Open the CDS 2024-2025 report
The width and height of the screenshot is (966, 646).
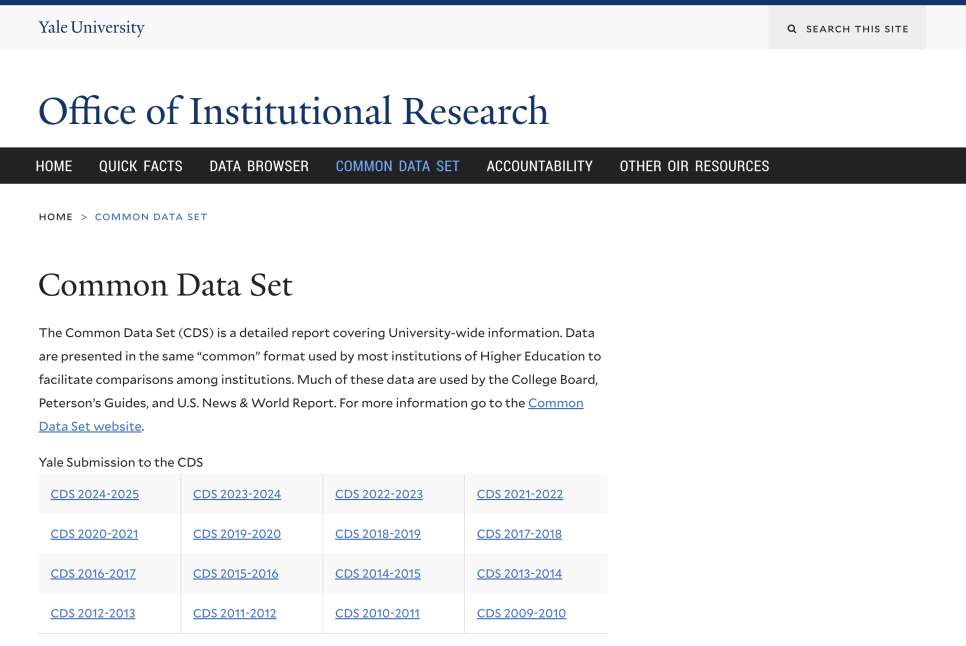[x=95, y=494]
